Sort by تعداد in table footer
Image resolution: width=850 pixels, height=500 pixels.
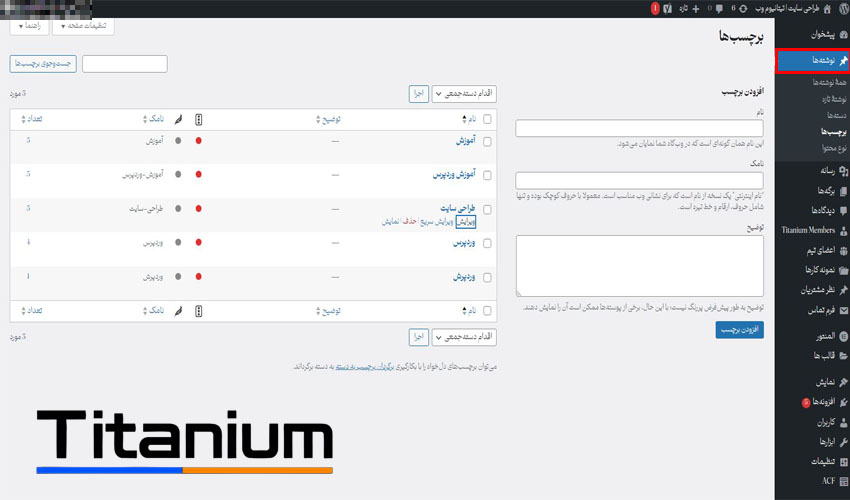[x=32, y=310]
